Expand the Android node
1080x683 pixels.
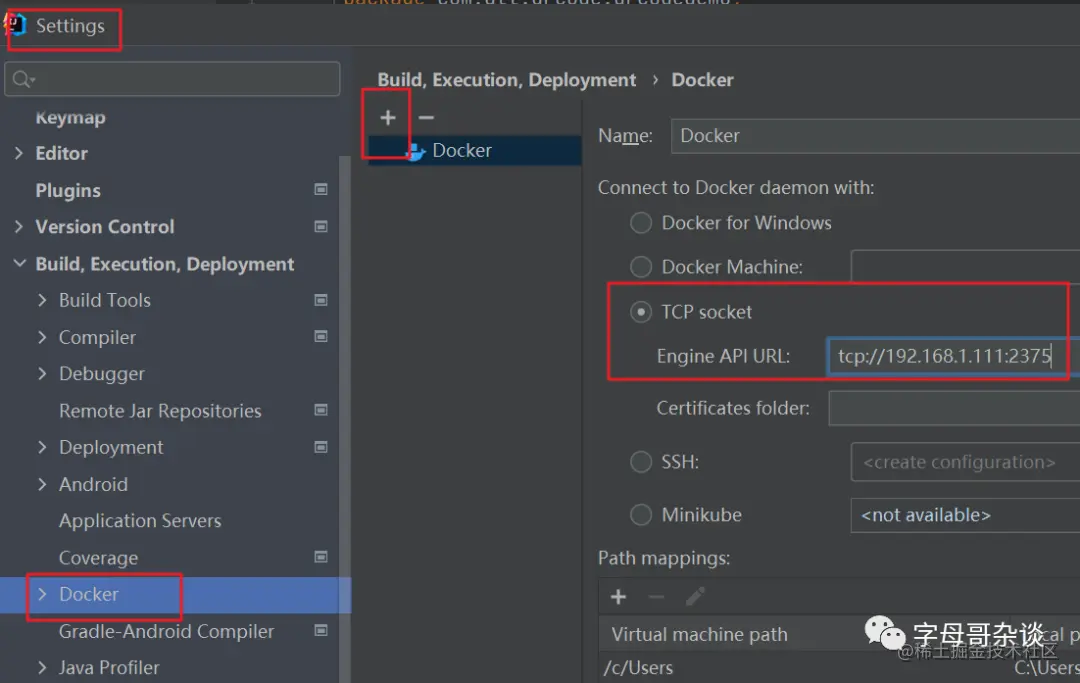click(x=43, y=485)
